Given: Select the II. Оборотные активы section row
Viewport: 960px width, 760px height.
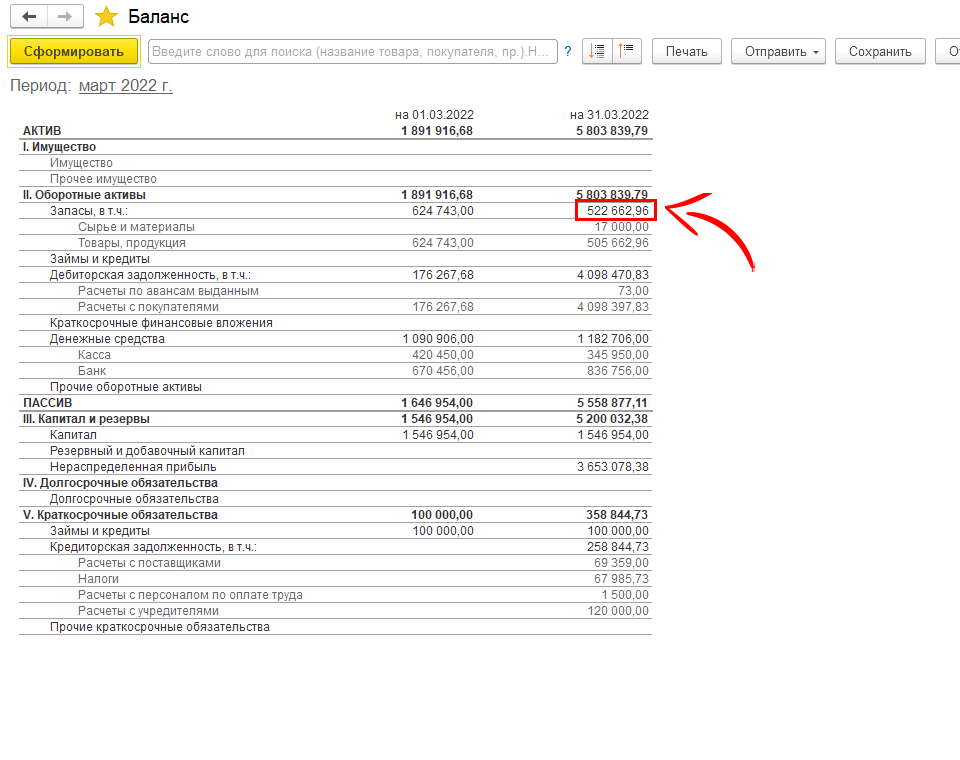Looking at the screenshot, I should pyautogui.click(x=84, y=195).
